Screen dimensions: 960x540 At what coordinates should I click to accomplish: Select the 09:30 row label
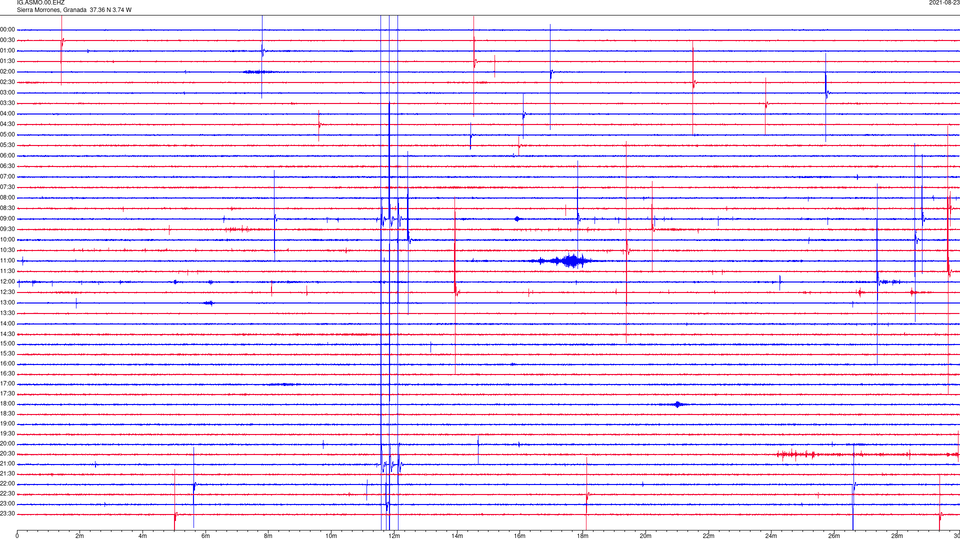pyautogui.click(x=8, y=229)
